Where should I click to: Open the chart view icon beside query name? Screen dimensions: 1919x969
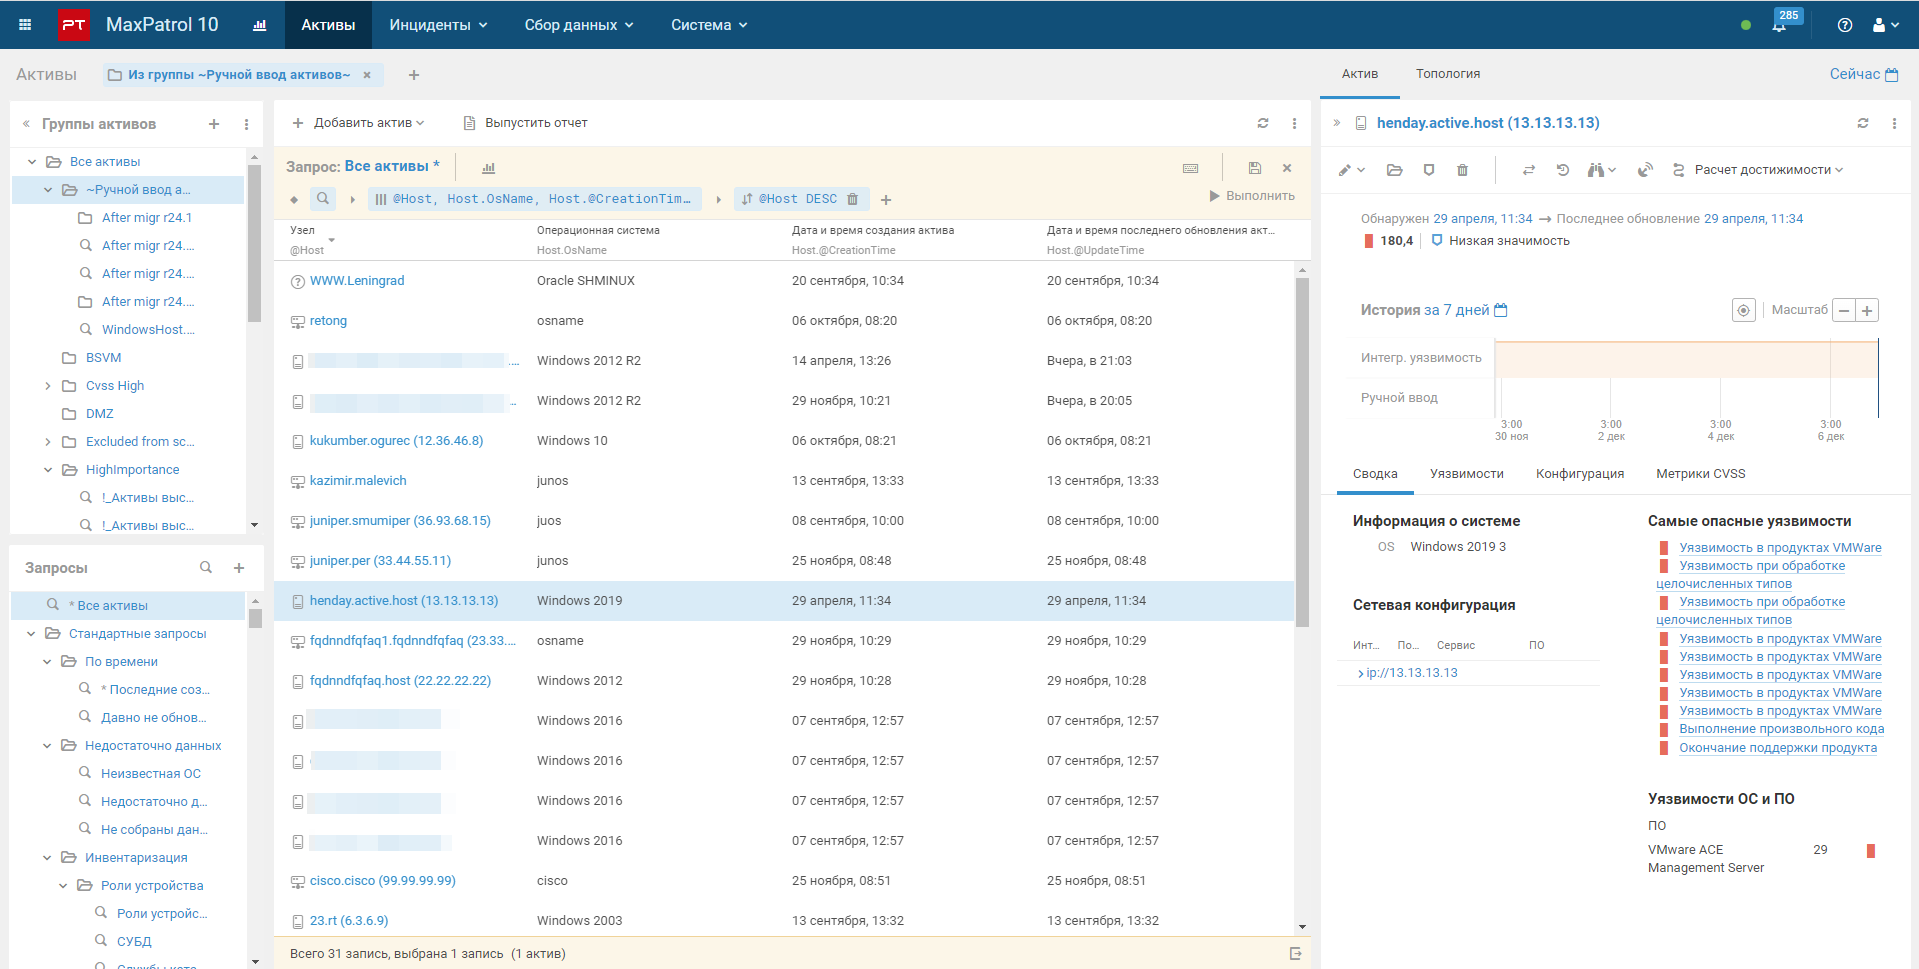488,168
